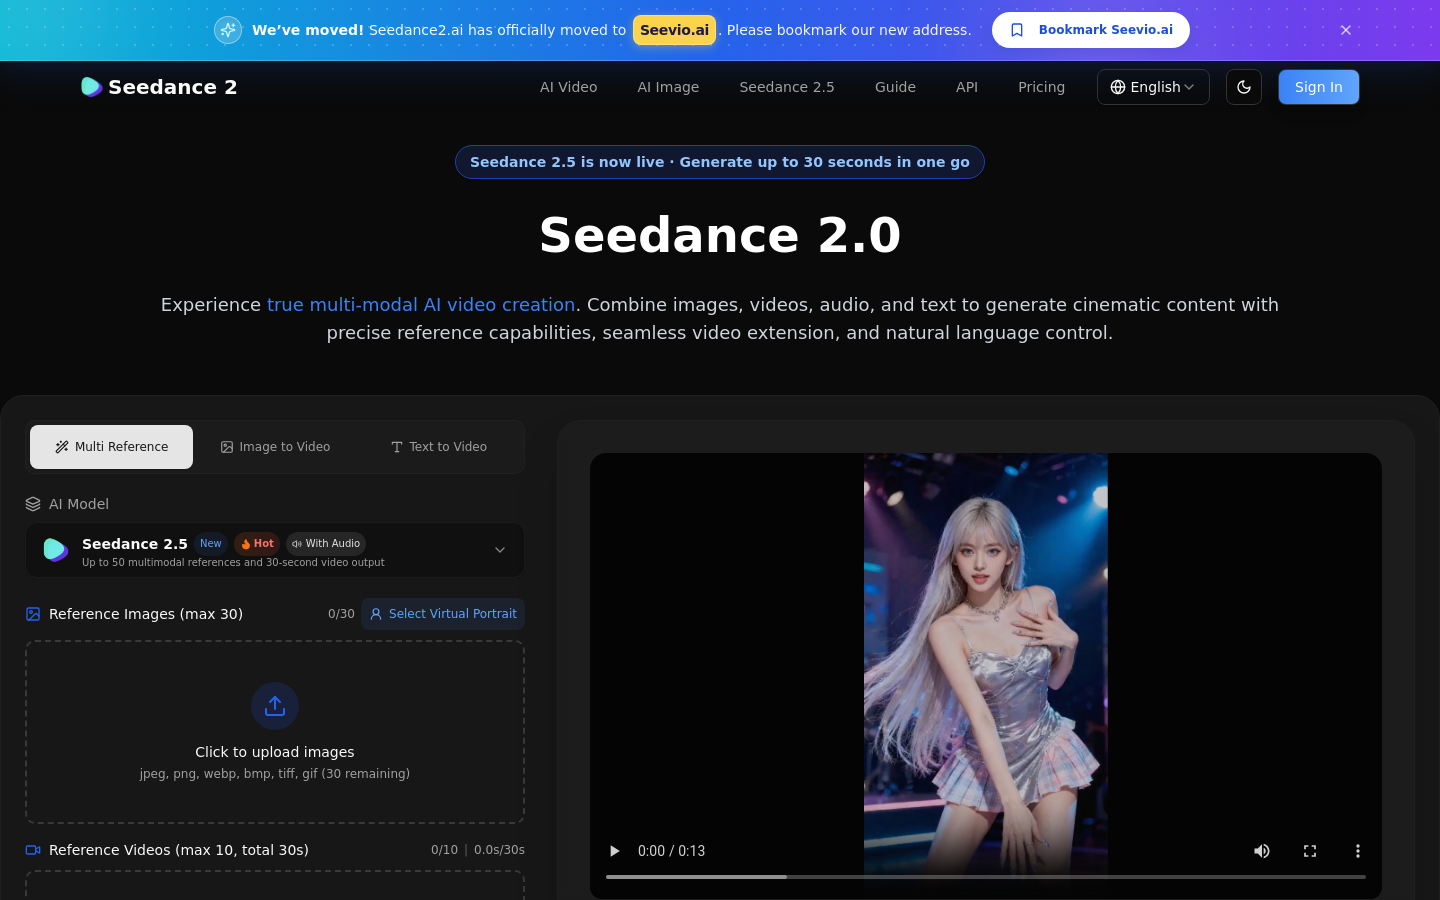Select the Multi Reference tab
The image size is (1440, 900).
[x=111, y=447]
